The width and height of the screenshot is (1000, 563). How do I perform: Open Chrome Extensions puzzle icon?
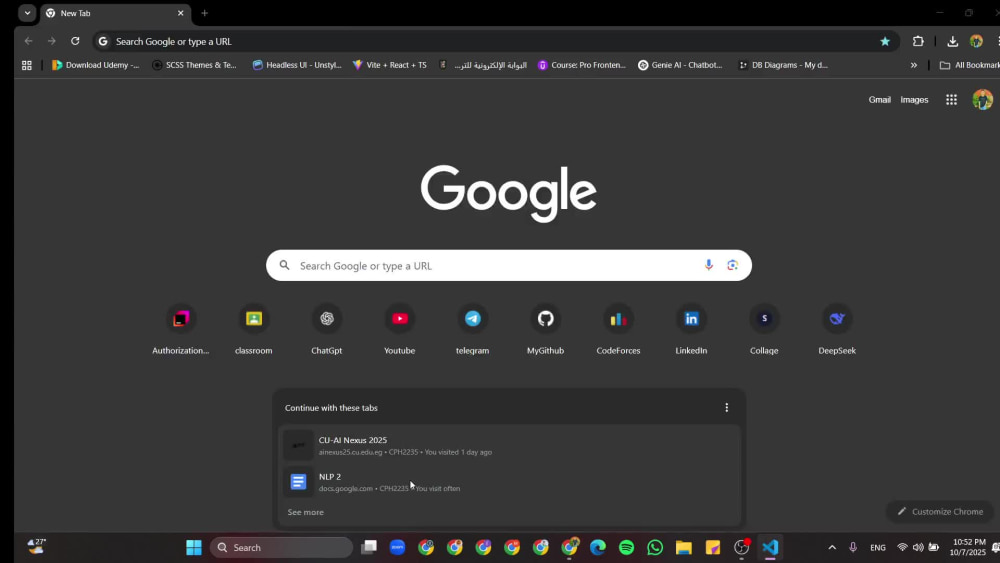pos(918,41)
